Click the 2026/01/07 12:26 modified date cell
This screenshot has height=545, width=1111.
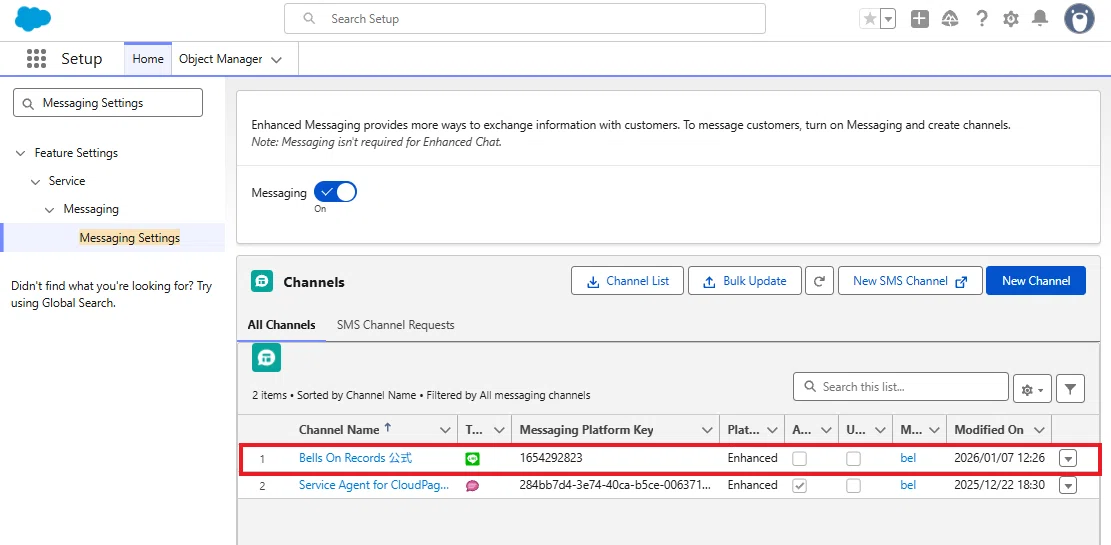[999, 458]
